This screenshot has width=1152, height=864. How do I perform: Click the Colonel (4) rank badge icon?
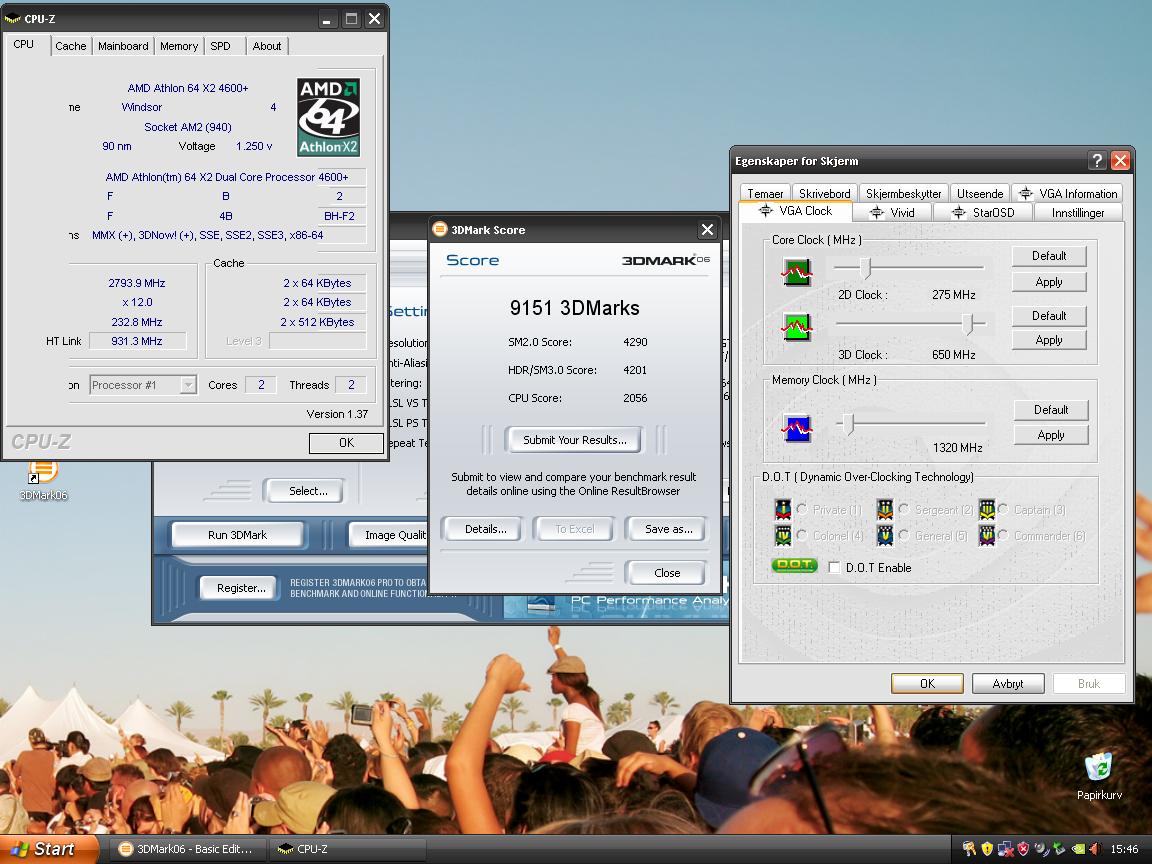pyautogui.click(x=783, y=535)
